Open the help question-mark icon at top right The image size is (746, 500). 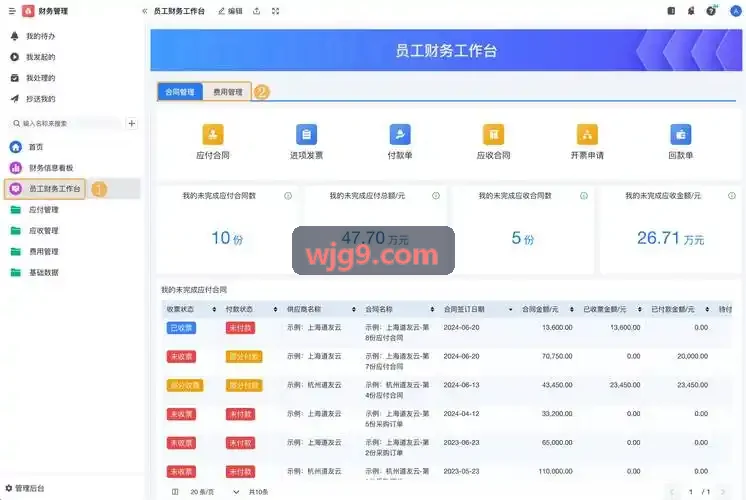pyautogui.click(x=711, y=11)
